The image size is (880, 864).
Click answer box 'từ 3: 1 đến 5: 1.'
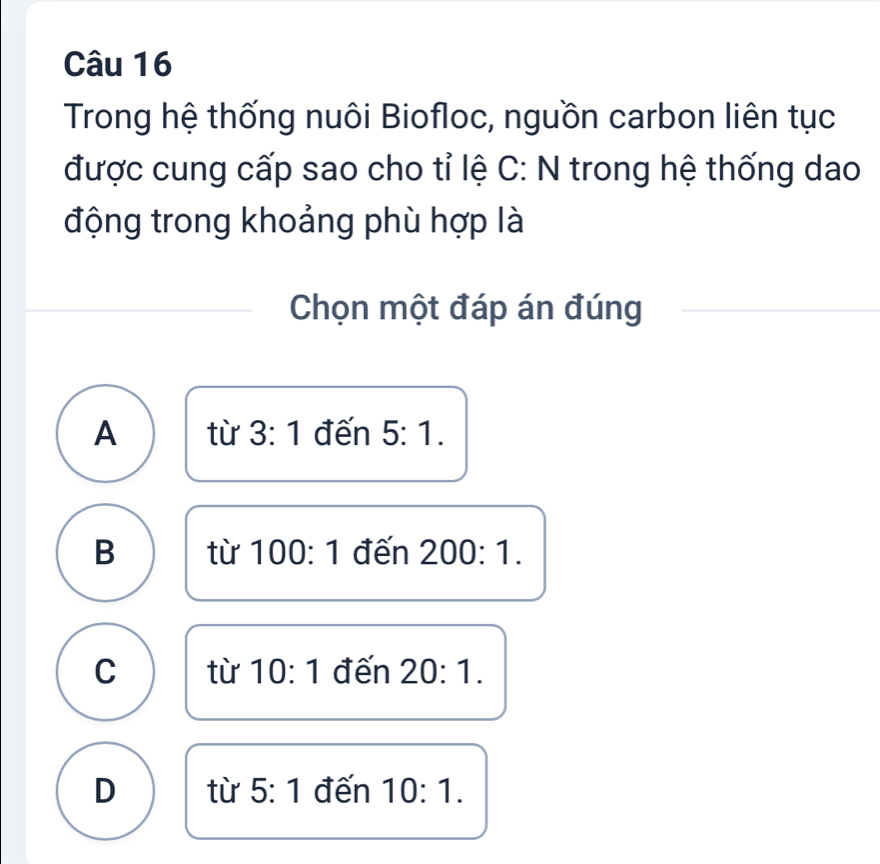click(327, 434)
